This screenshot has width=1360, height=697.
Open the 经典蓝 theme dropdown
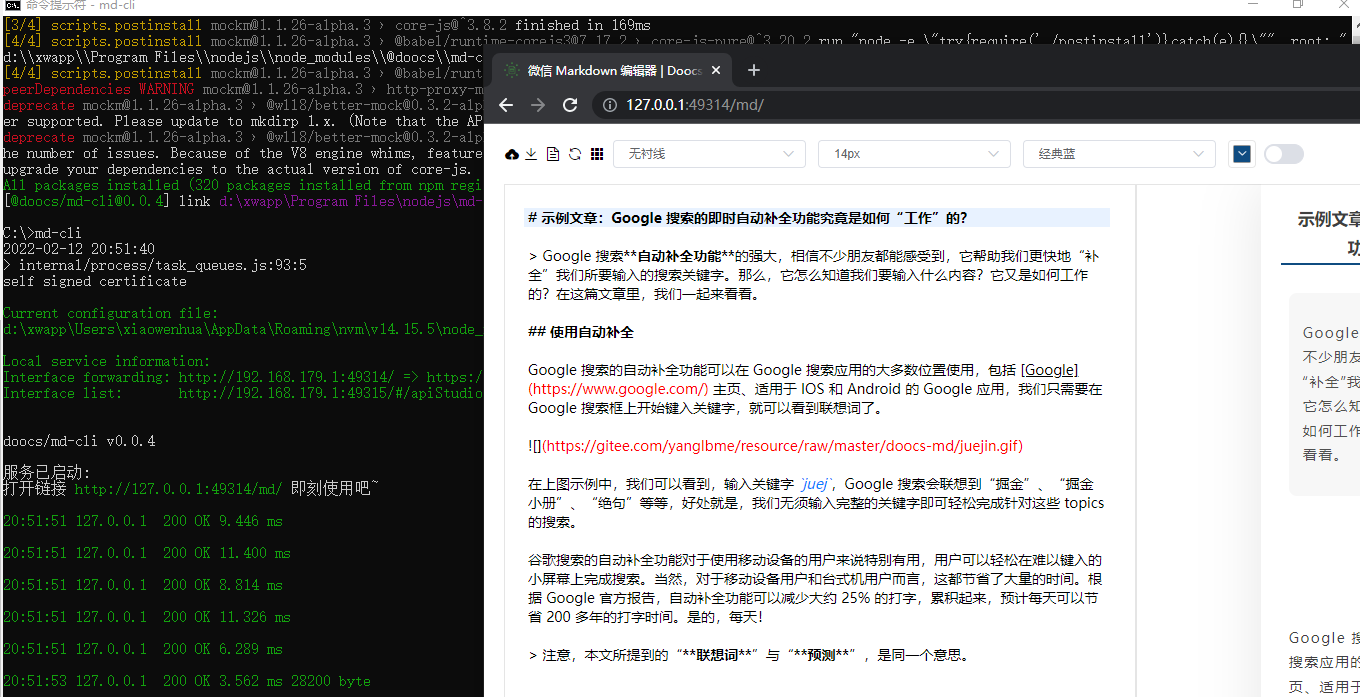tap(1119, 154)
